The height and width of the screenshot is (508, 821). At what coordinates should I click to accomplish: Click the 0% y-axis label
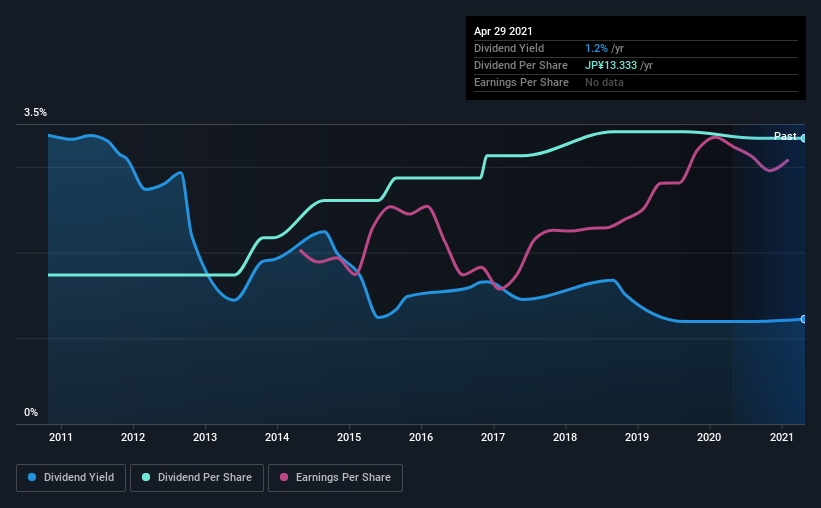31,412
